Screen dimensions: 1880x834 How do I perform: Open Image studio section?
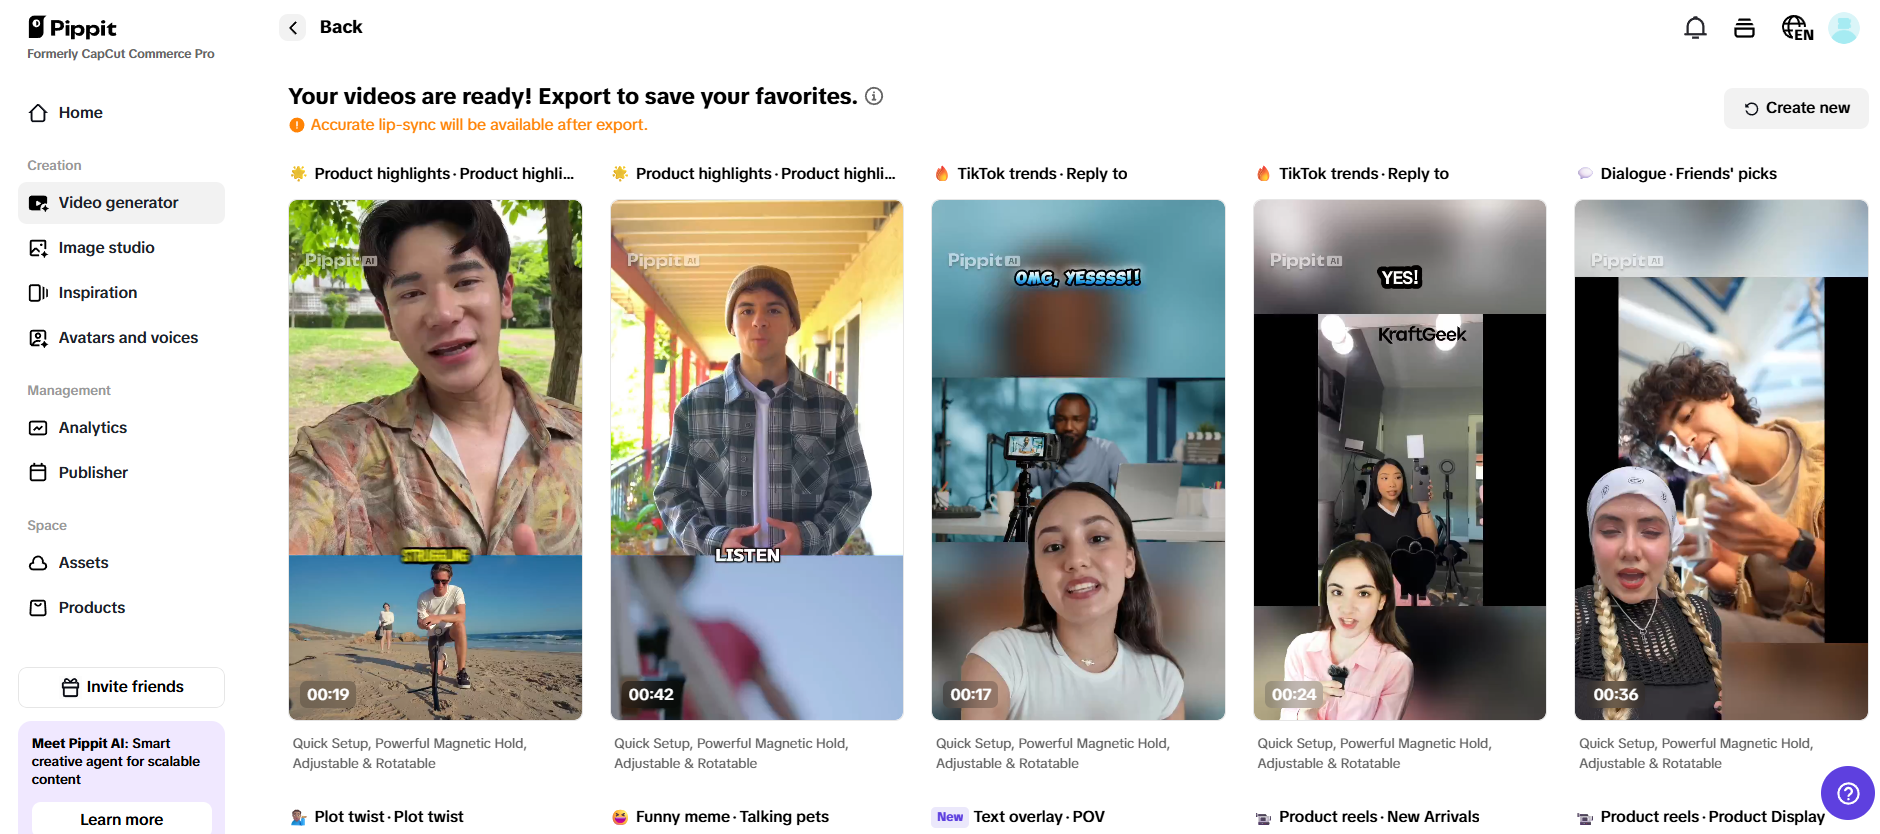pos(121,248)
